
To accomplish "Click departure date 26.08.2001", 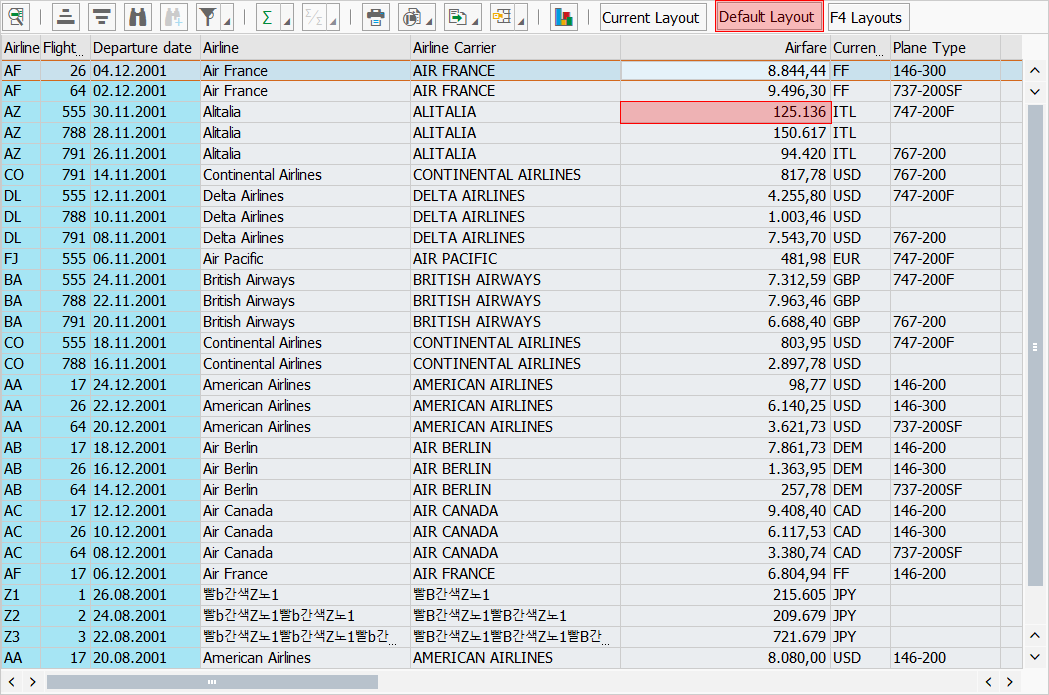I will [x=145, y=595].
